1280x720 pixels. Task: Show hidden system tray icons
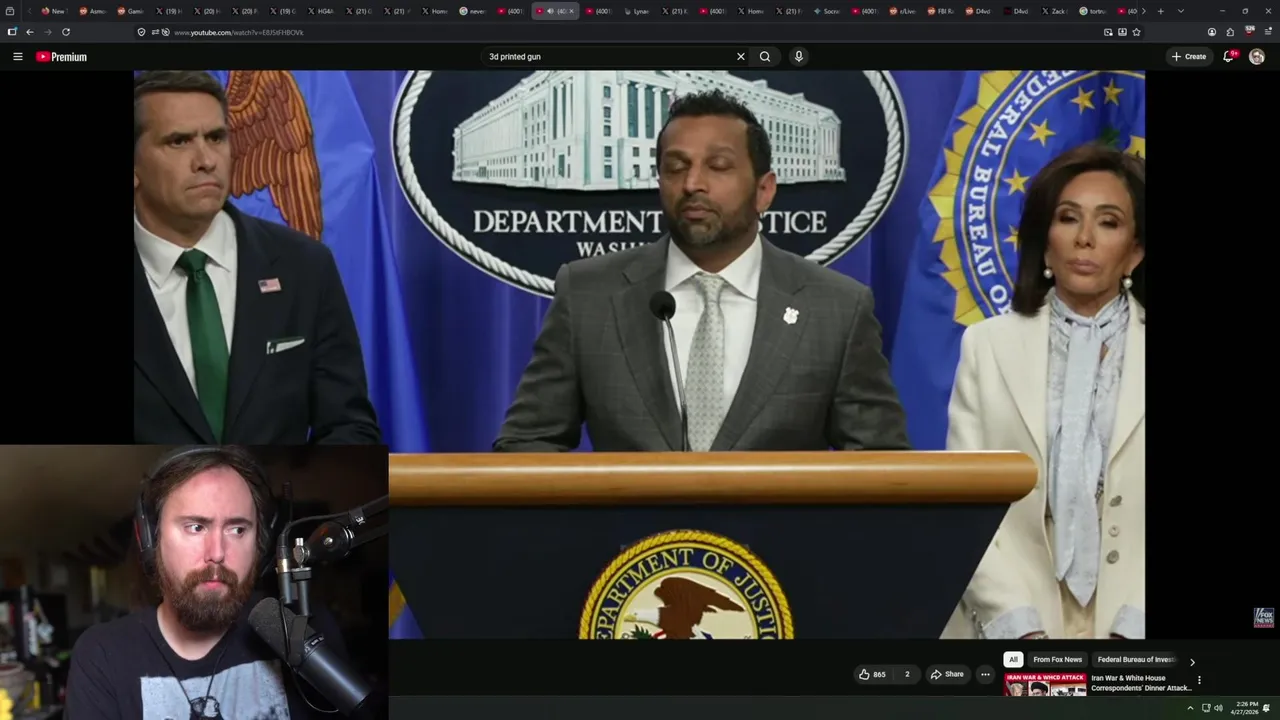coord(1190,708)
